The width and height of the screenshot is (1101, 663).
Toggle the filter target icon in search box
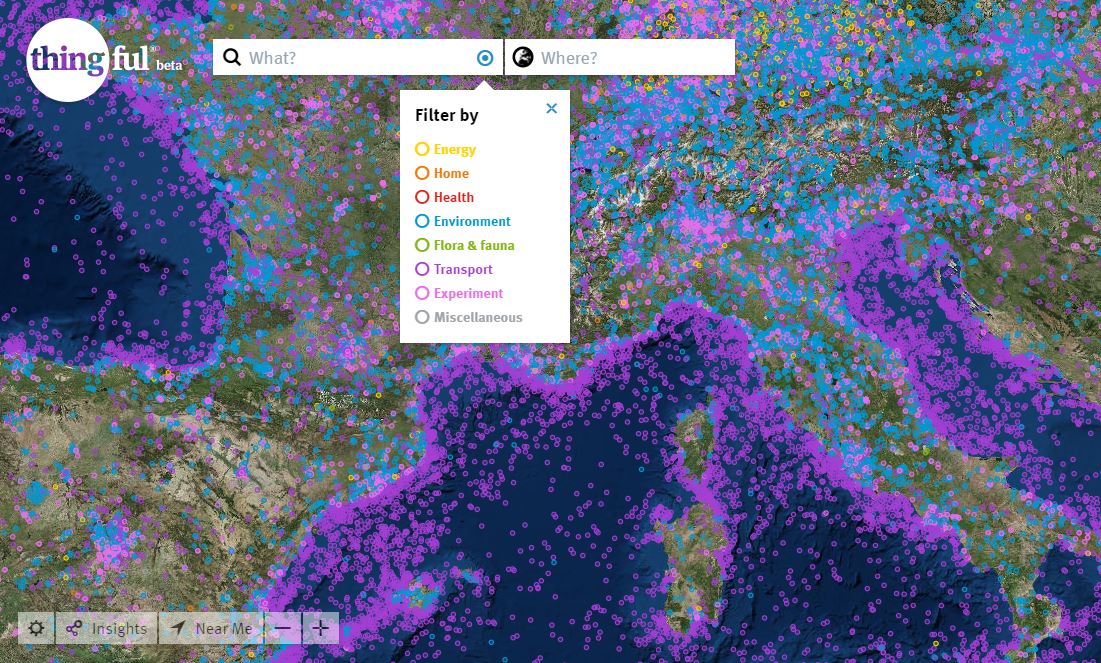tap(485, 58)
